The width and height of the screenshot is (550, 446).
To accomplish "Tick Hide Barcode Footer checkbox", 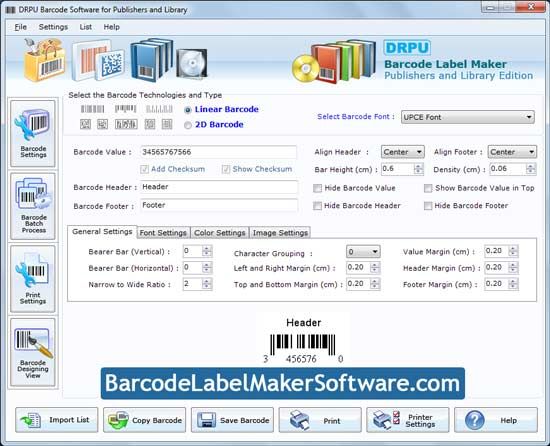I will click(428, 206).
